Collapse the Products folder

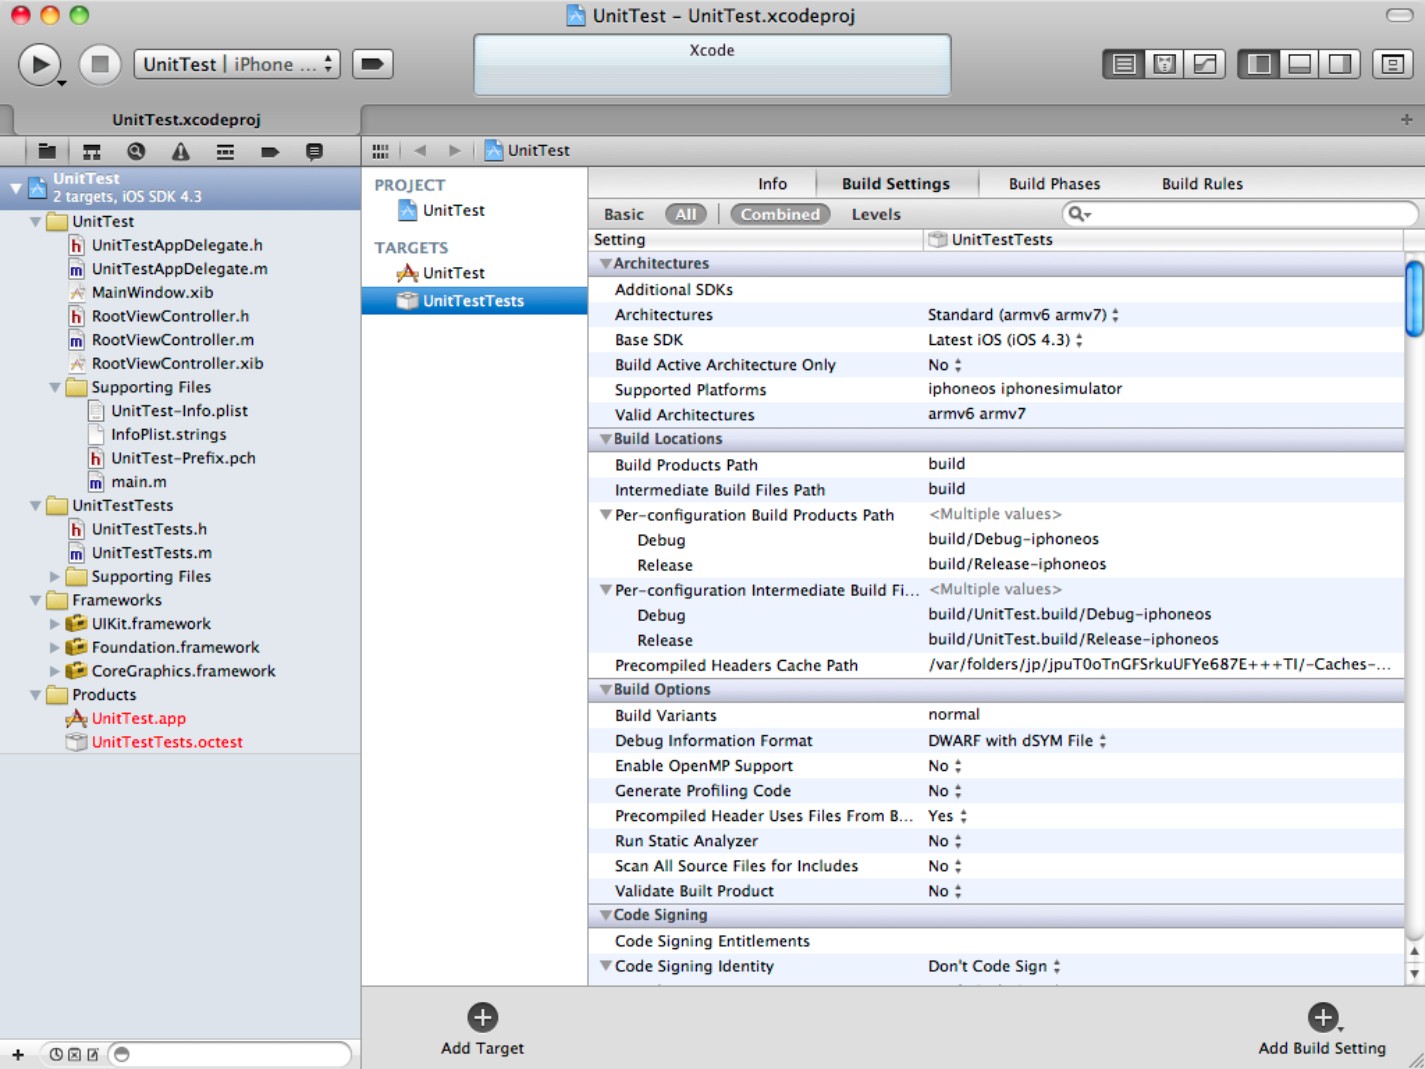coord(36,695)
